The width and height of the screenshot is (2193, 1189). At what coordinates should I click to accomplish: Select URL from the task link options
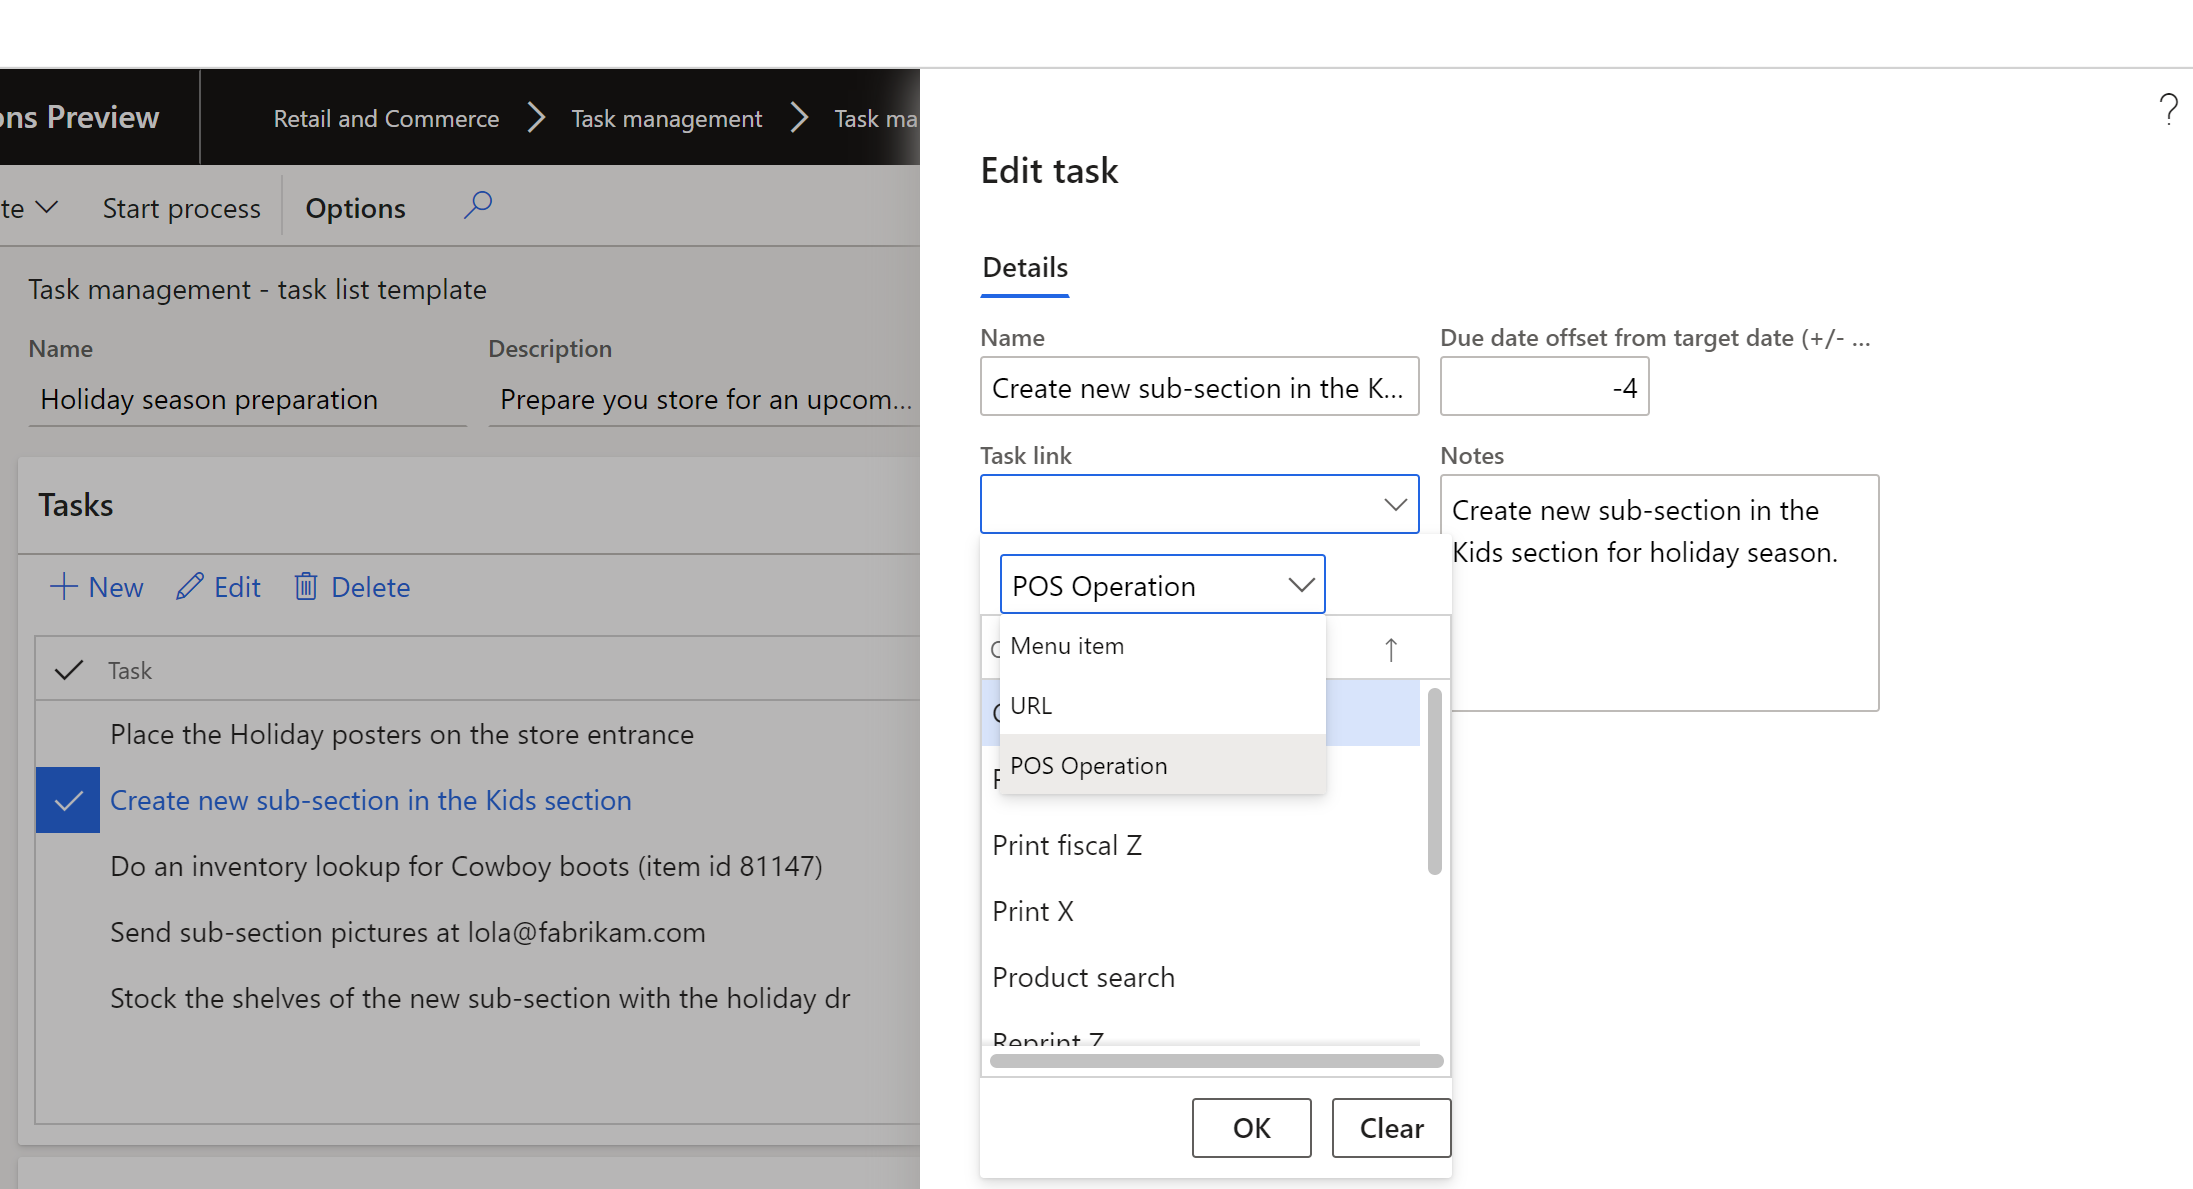pos(1157,704)
